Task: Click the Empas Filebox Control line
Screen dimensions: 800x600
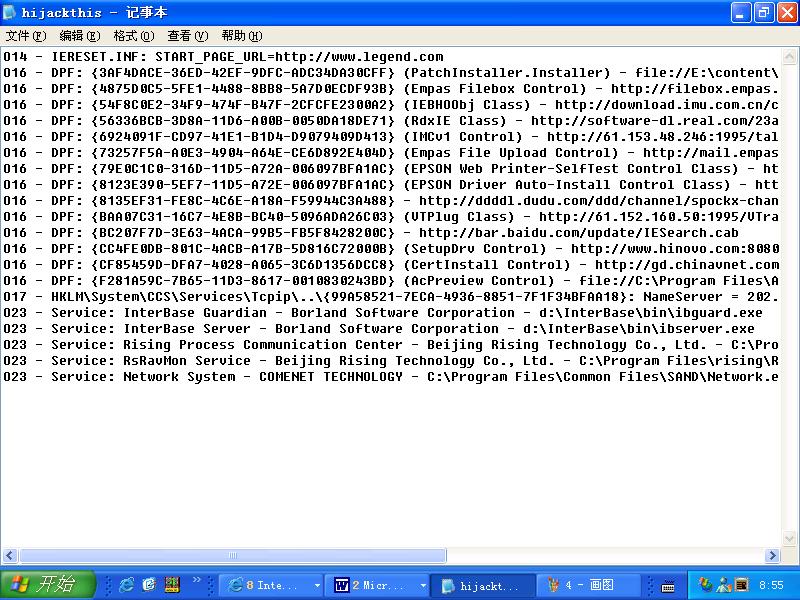Action: pyautogui.click(x=391, y=89)
